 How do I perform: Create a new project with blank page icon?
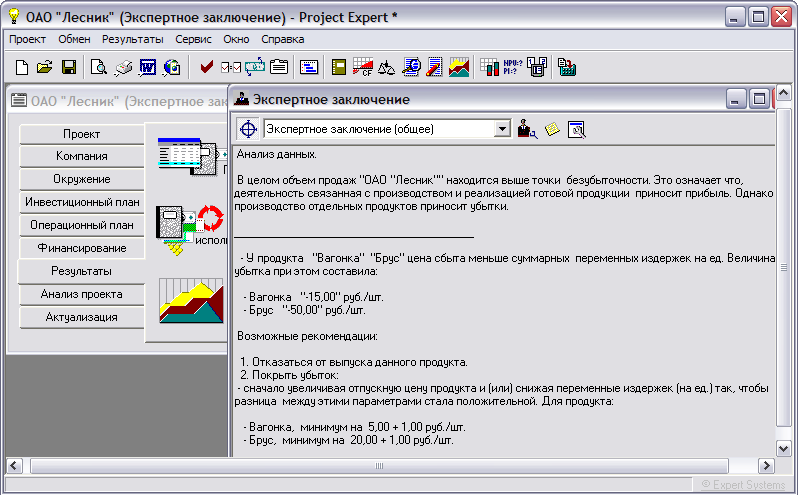pyautogui.click(x=21, y=67)
